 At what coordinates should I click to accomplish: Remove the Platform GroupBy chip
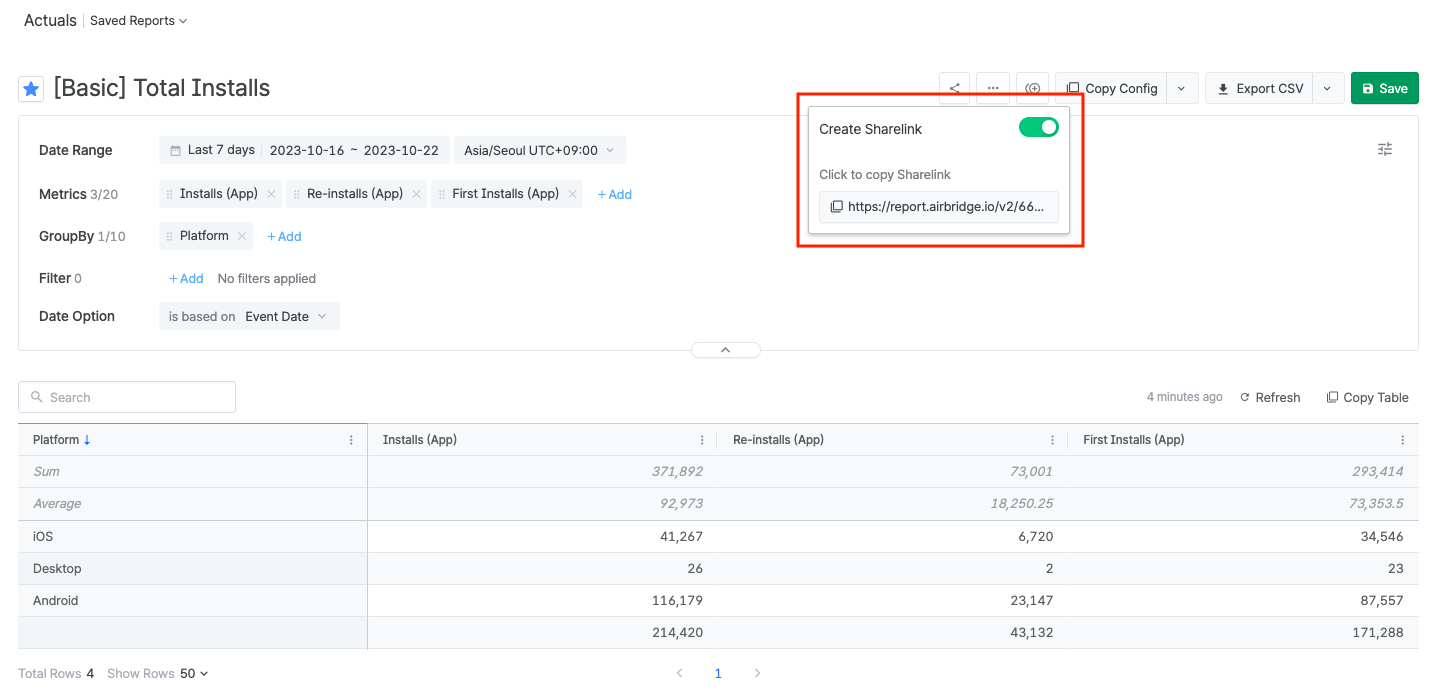(x=242, y=236)
